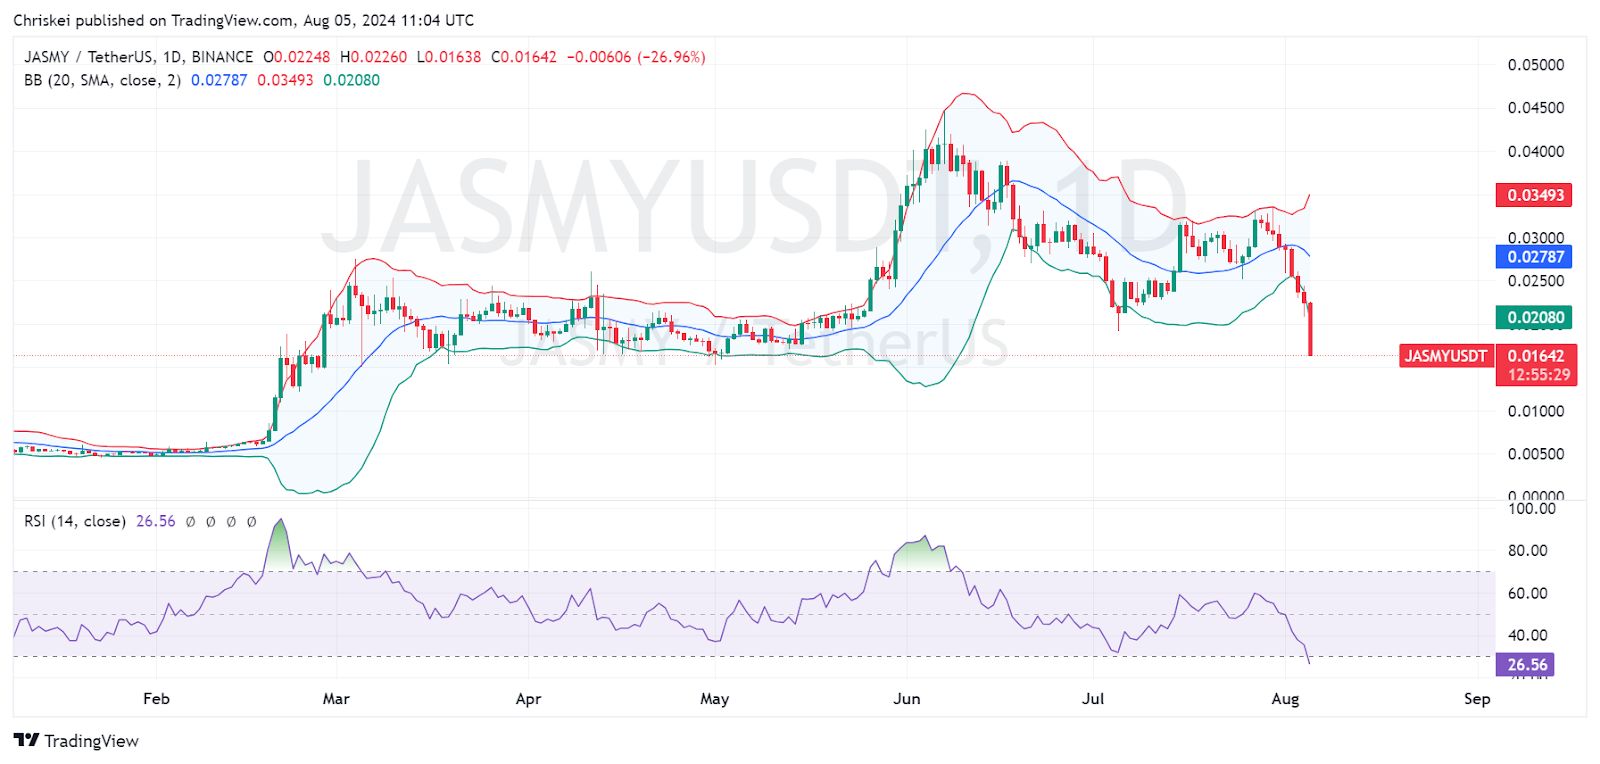Viewport: 1600px width, 764px height.
Task: Click the green 0.02080 lower band price tag
Action: [1534, 318]
